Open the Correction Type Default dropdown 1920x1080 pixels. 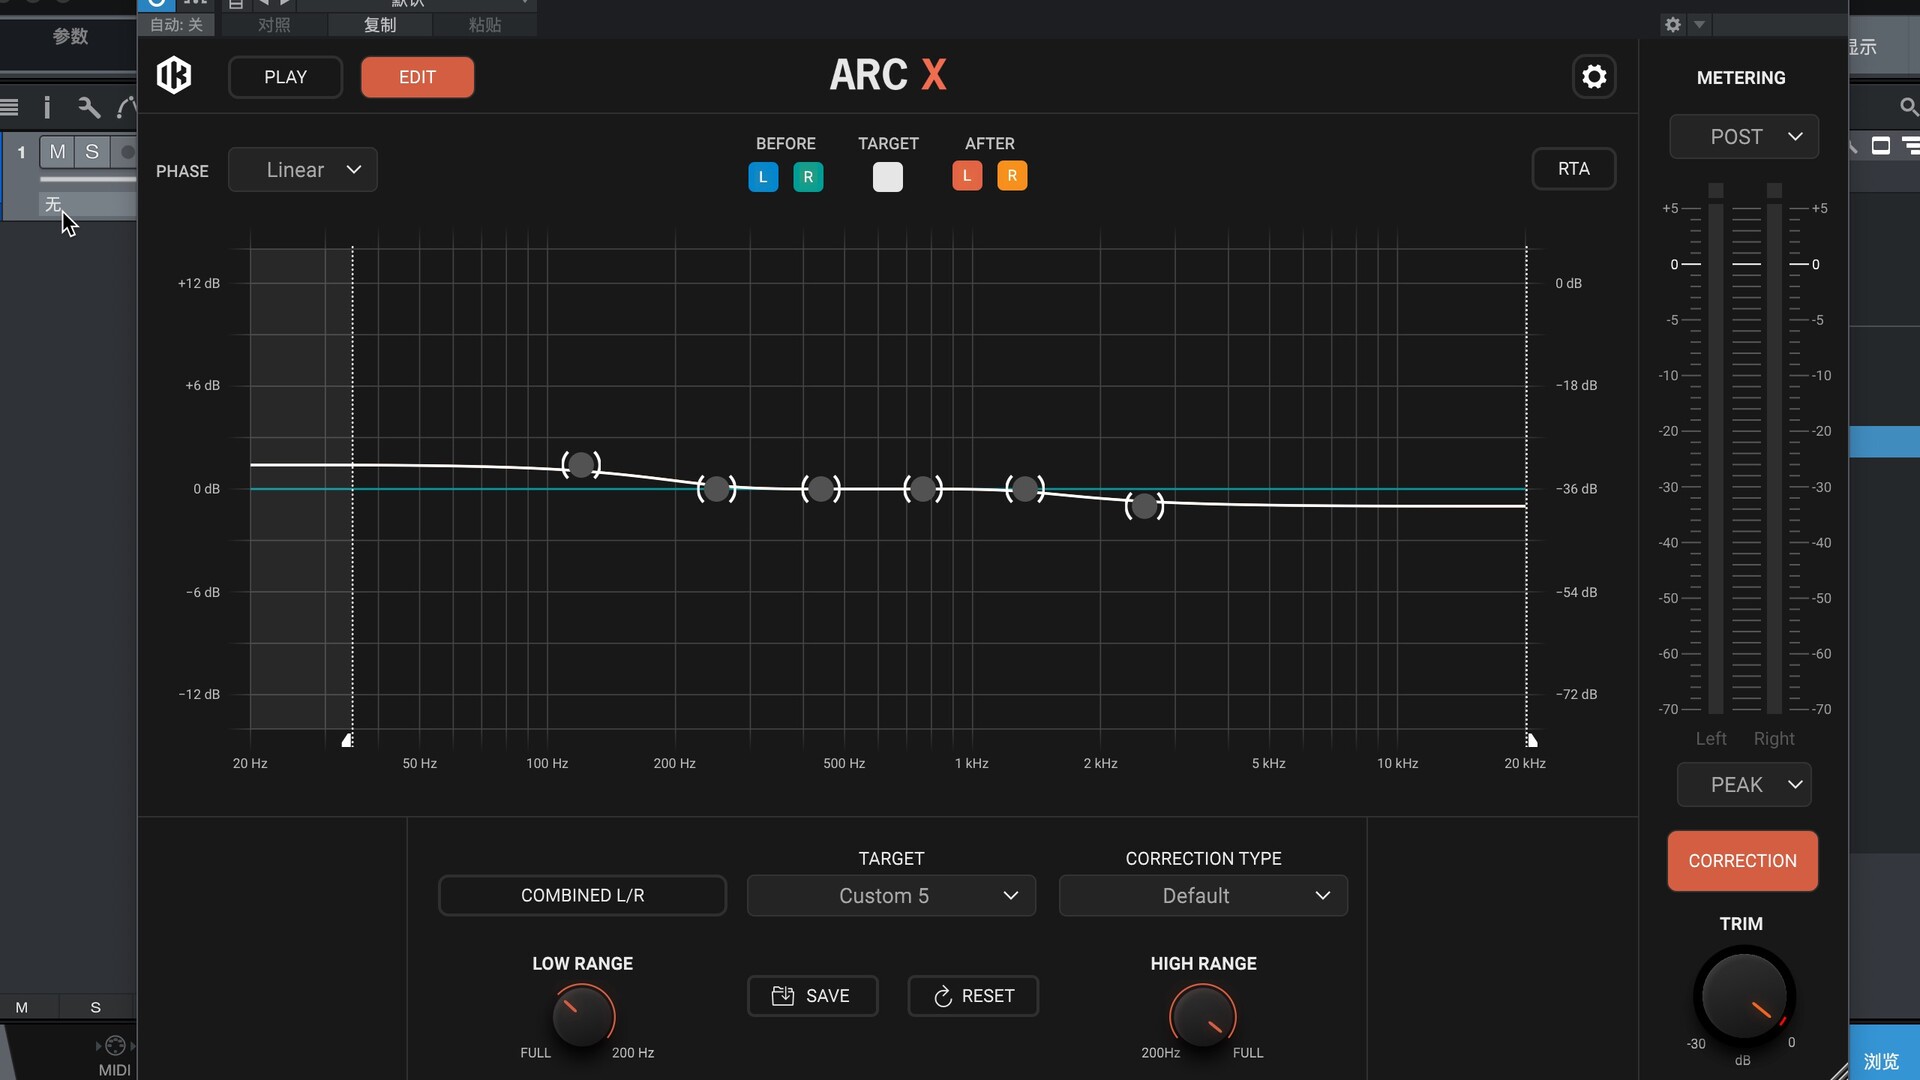click(1203, 896)
